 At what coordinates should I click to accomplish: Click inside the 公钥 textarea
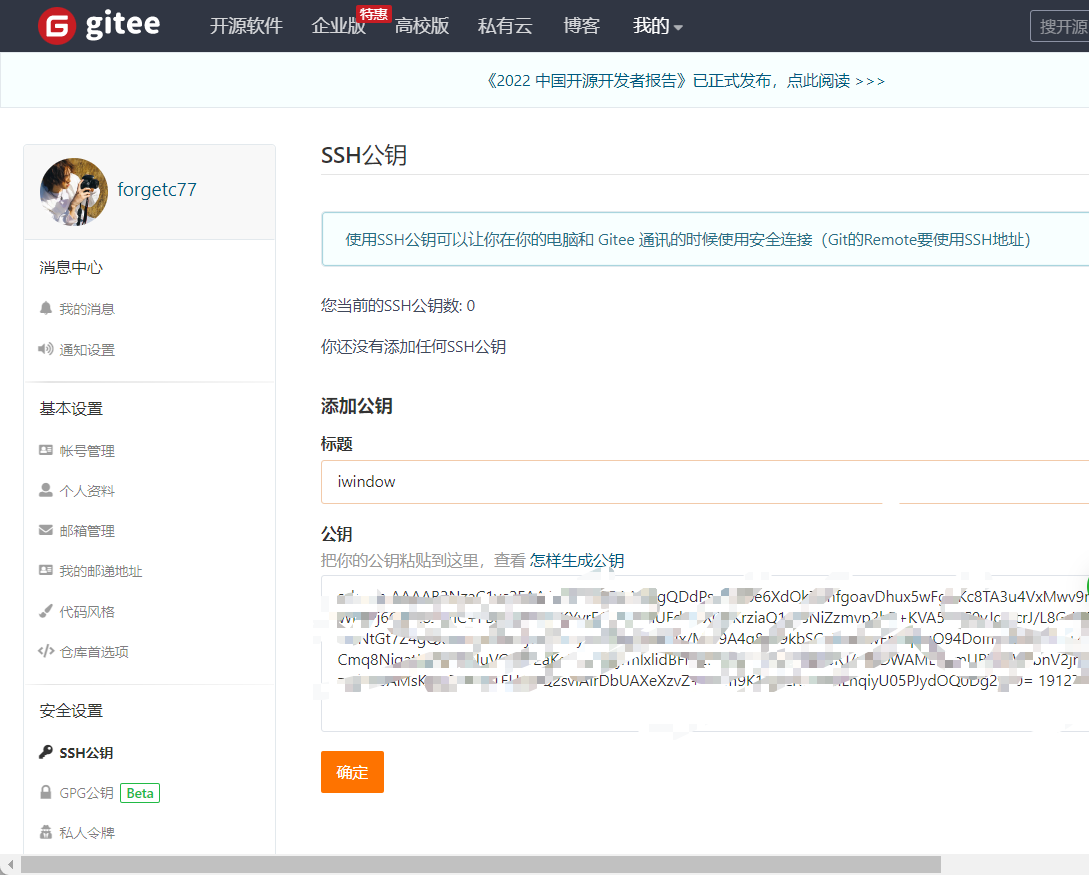(x=705, y=653)
